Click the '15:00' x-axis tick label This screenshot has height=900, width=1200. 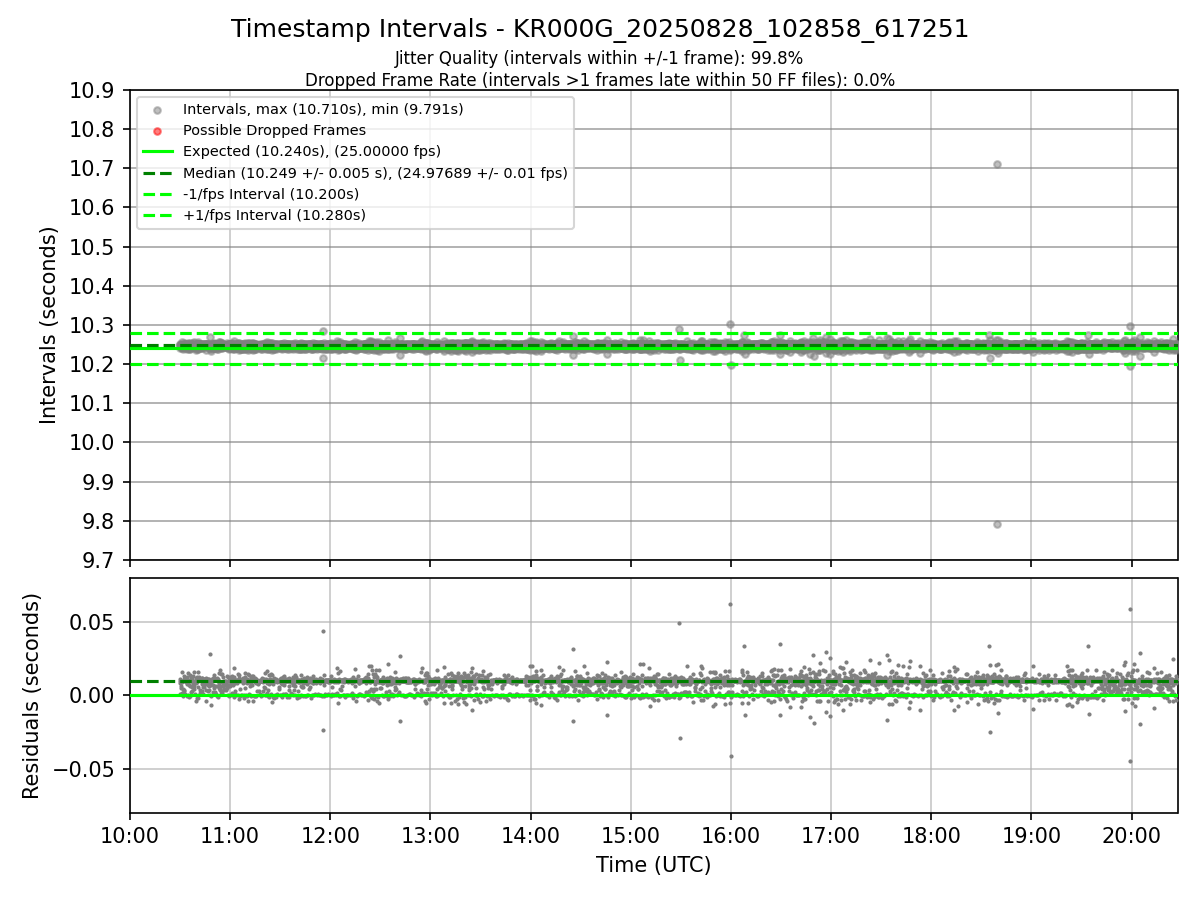pos(631,835)
